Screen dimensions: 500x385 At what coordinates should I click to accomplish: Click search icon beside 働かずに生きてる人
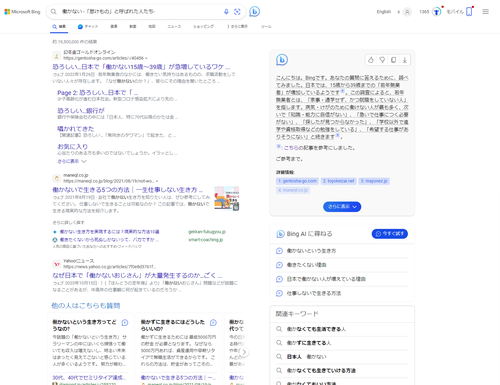pyautogui.click(x=279, y=343)
